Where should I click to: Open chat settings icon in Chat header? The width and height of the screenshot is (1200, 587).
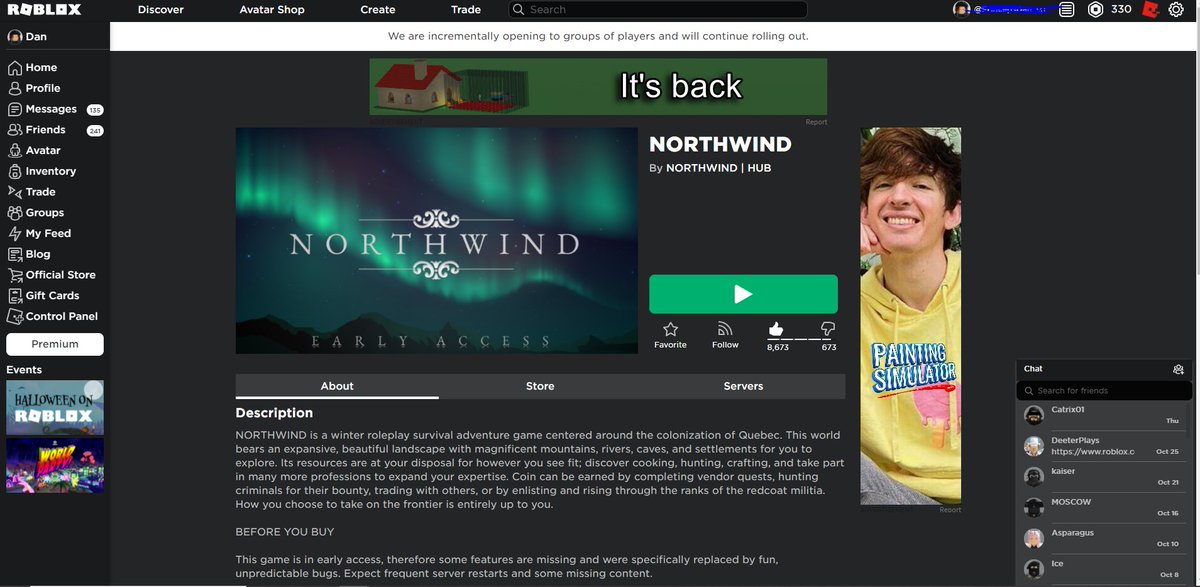pos(1178,369)
